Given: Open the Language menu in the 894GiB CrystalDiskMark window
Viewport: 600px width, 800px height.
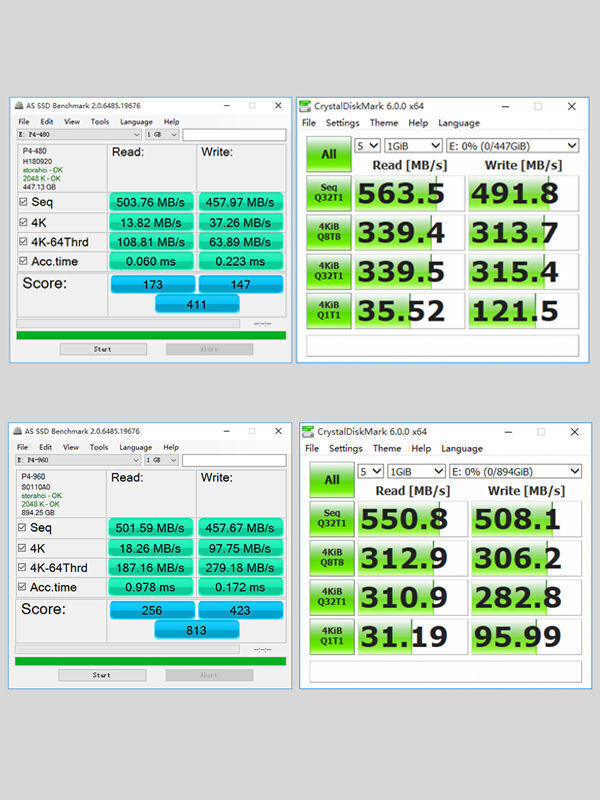Looking at the screenshot, I should pos(461,449).
